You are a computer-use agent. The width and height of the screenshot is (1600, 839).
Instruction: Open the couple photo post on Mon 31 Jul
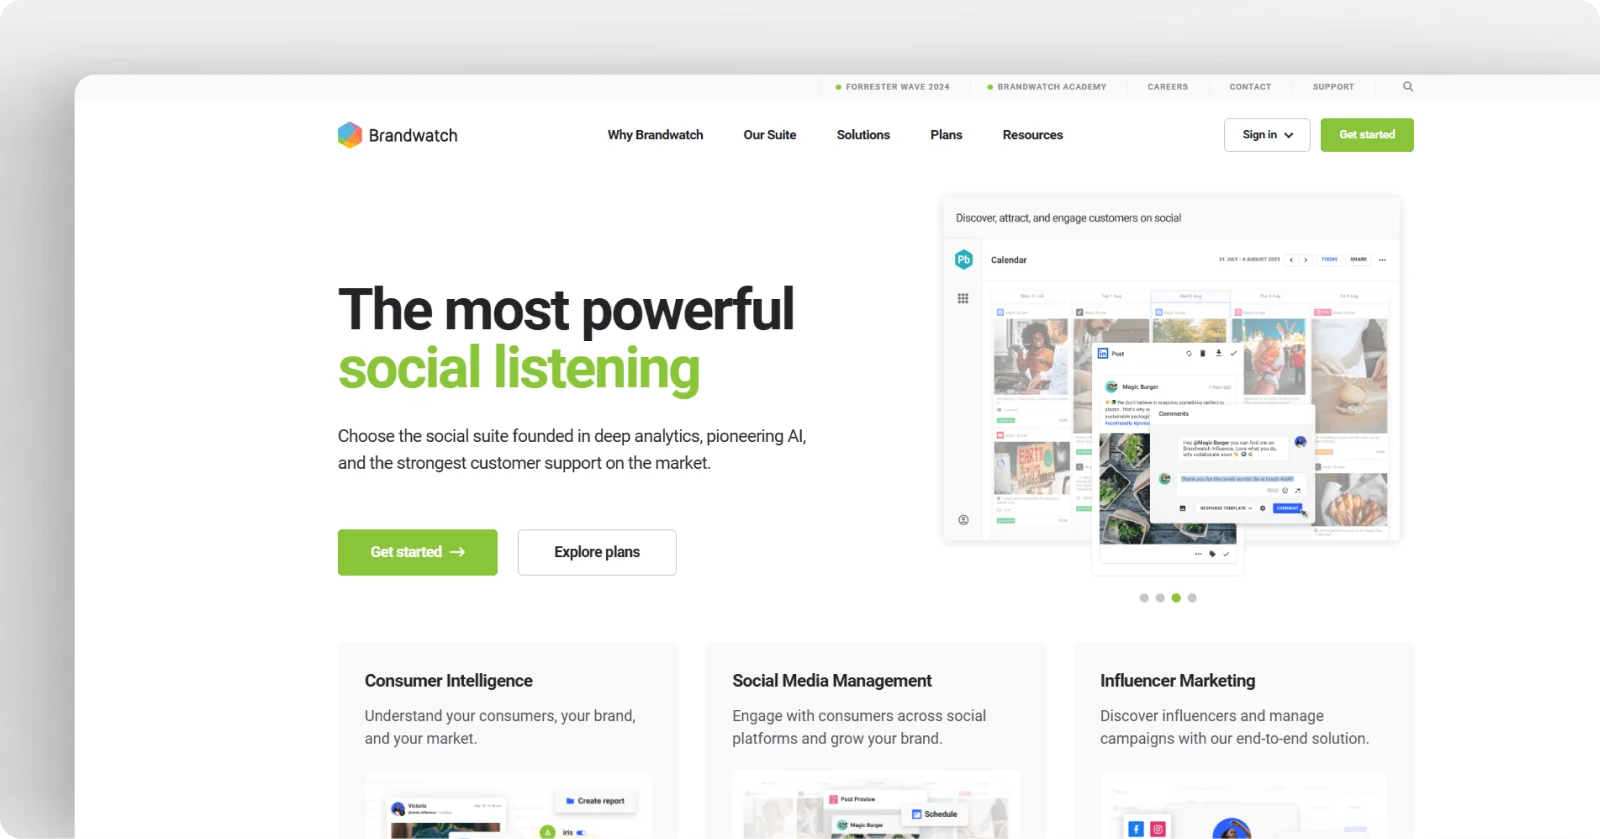point(1032,357)
